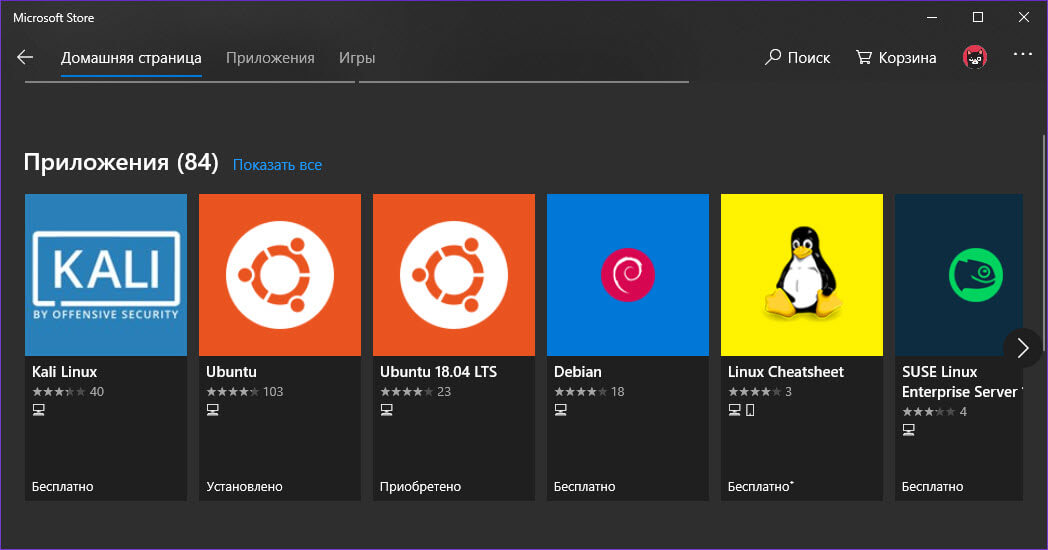Click PC device icon under Debian
This screenshot has height=550, width=1048.
(x=560, y=410)
